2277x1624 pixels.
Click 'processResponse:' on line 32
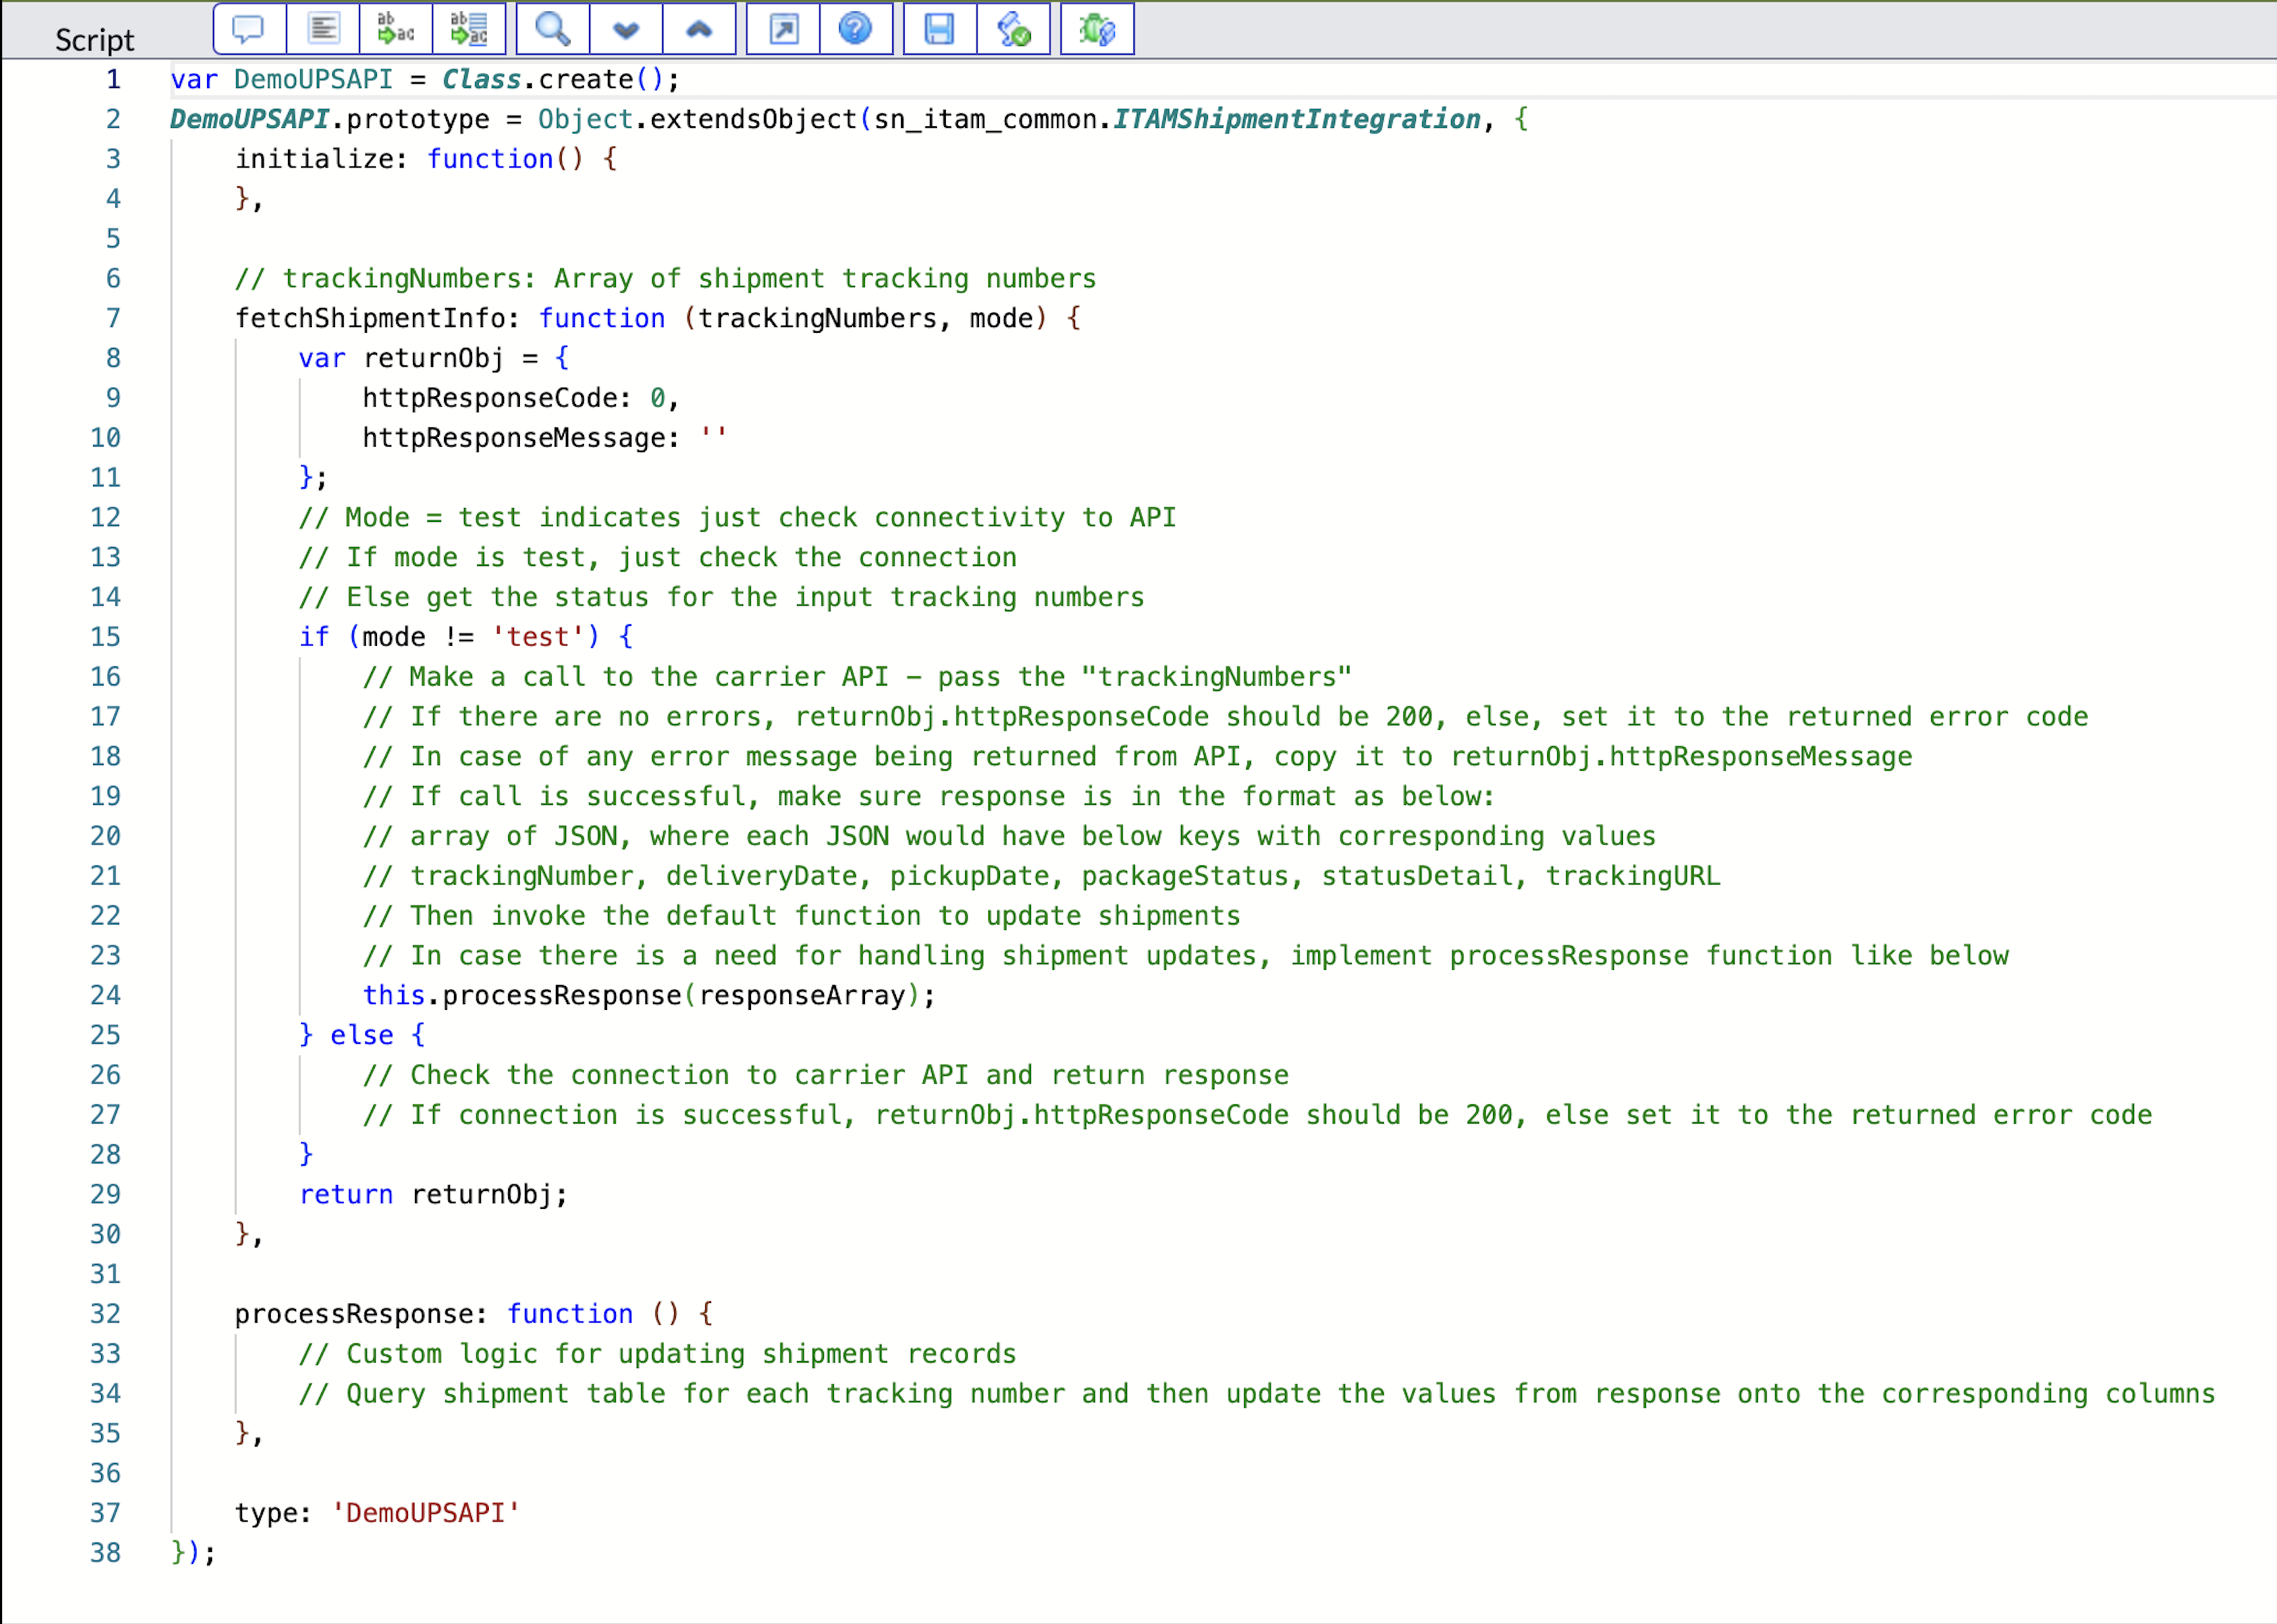click(x=361, y=1314)
